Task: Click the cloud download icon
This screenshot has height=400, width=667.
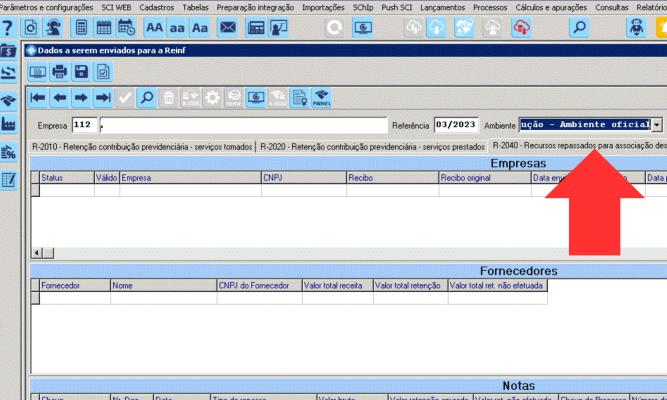Action: tap(436, 28)
